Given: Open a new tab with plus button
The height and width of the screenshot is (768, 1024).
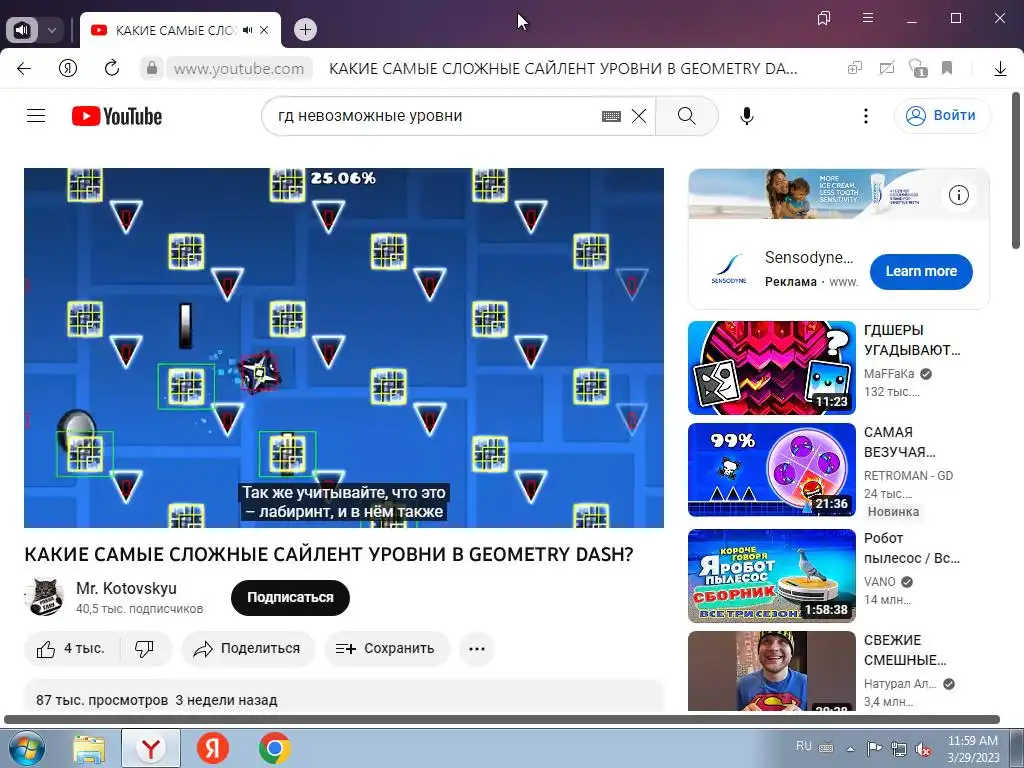Looking at the screenshot, I should coord(305,29).
